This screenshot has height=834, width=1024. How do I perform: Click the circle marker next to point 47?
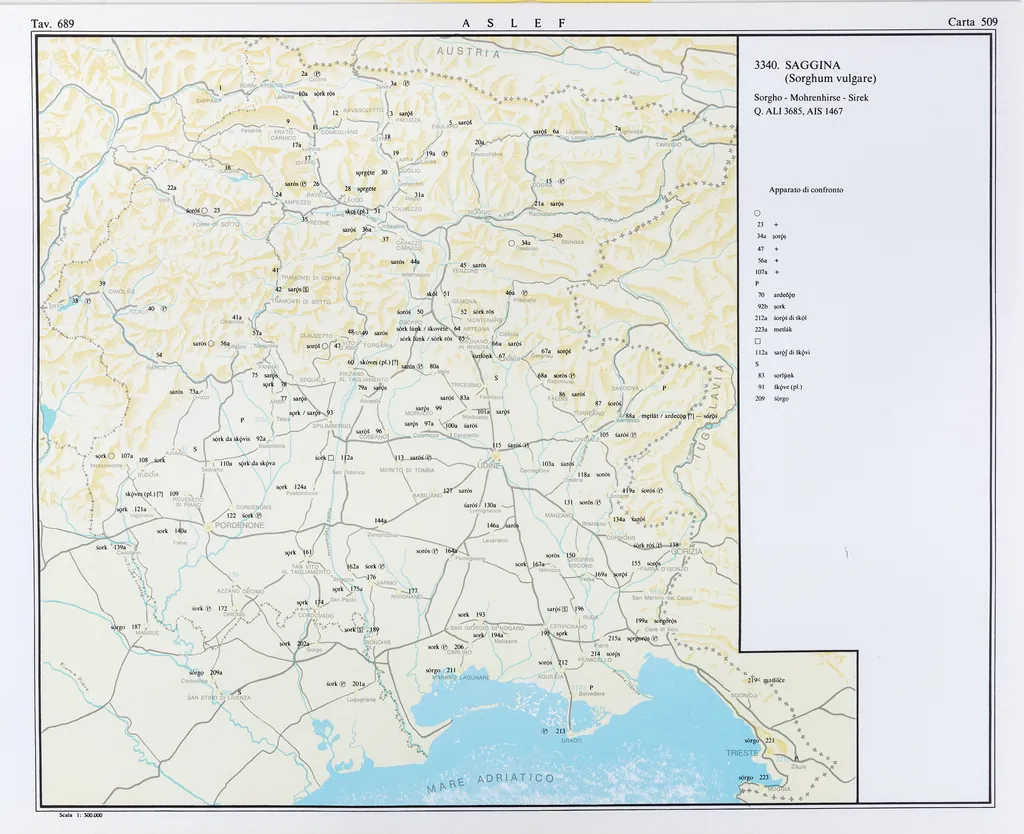[326, 346]
